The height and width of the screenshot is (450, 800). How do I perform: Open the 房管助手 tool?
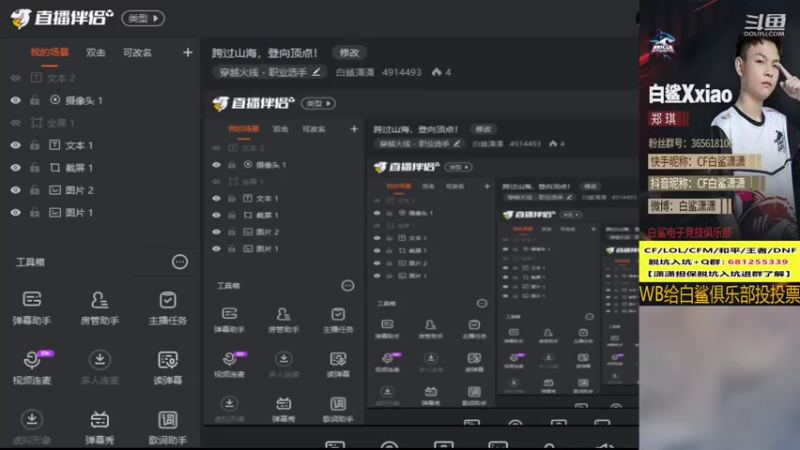[99, 307]
